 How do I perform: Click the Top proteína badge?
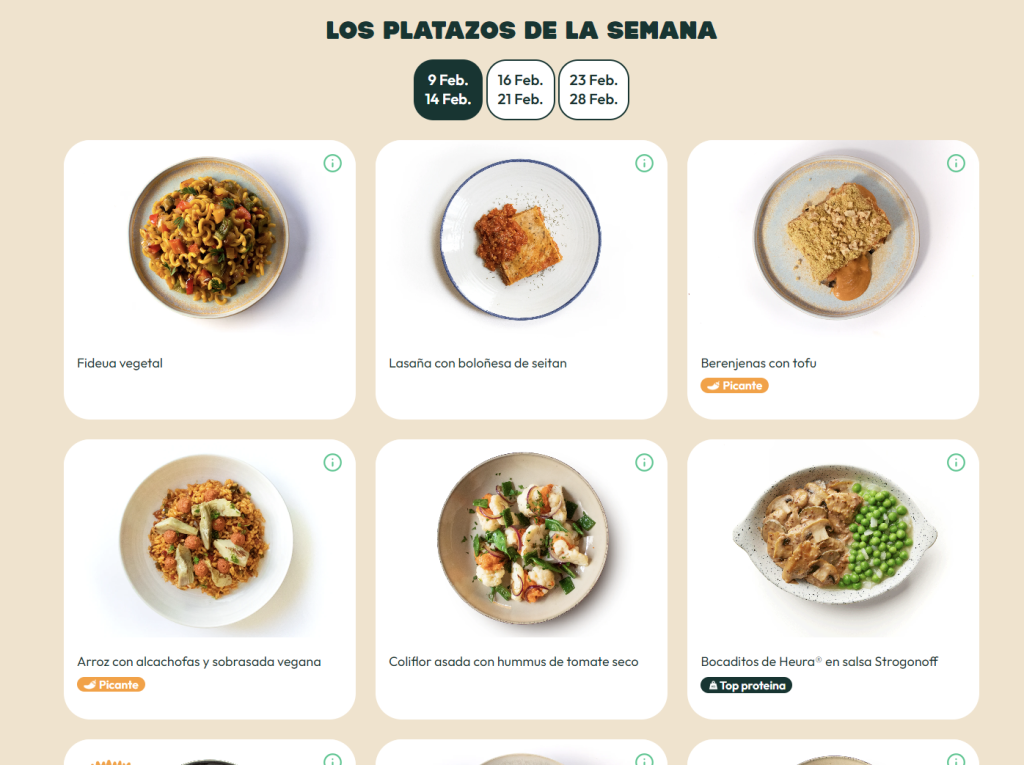746,685
